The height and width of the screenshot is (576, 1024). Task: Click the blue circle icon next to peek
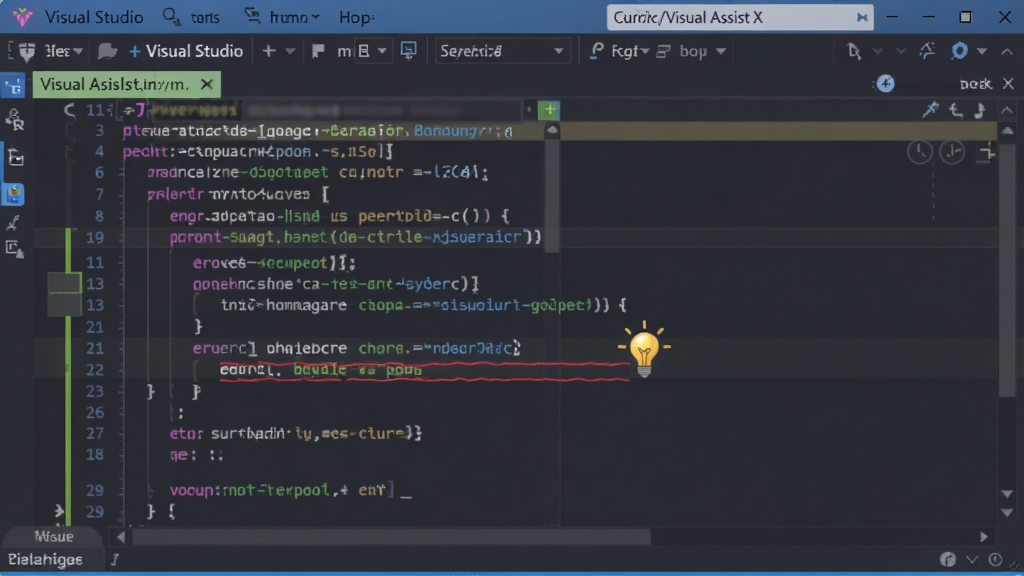click(886, 84)
